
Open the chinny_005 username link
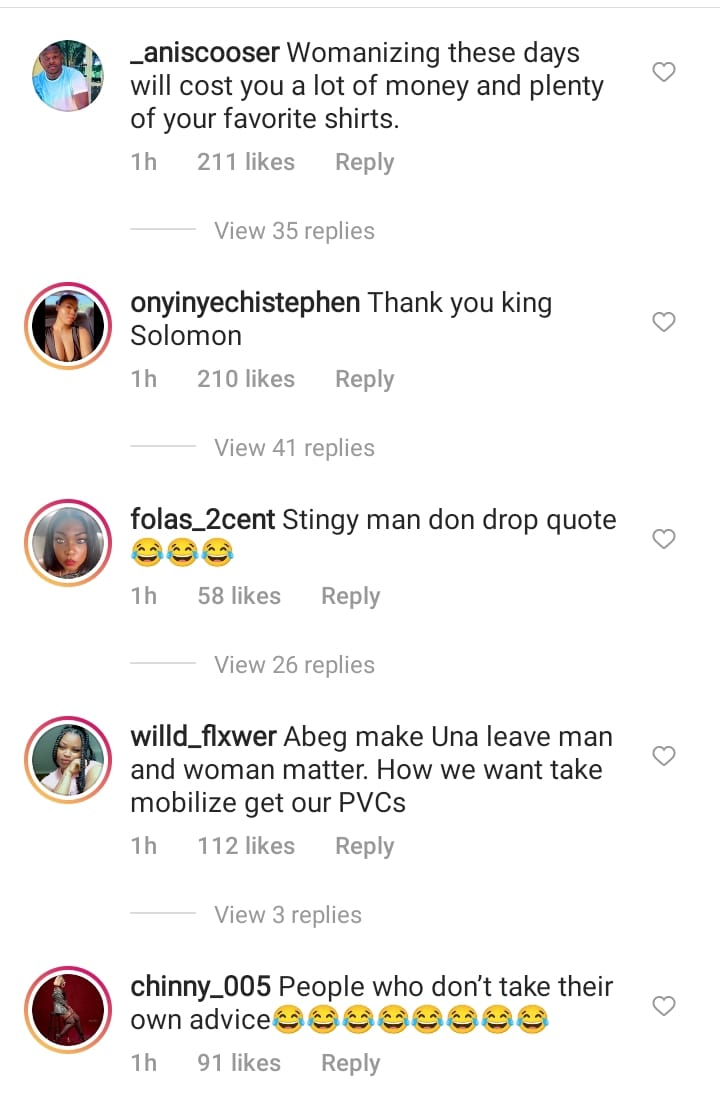click(x=201, y=987)
